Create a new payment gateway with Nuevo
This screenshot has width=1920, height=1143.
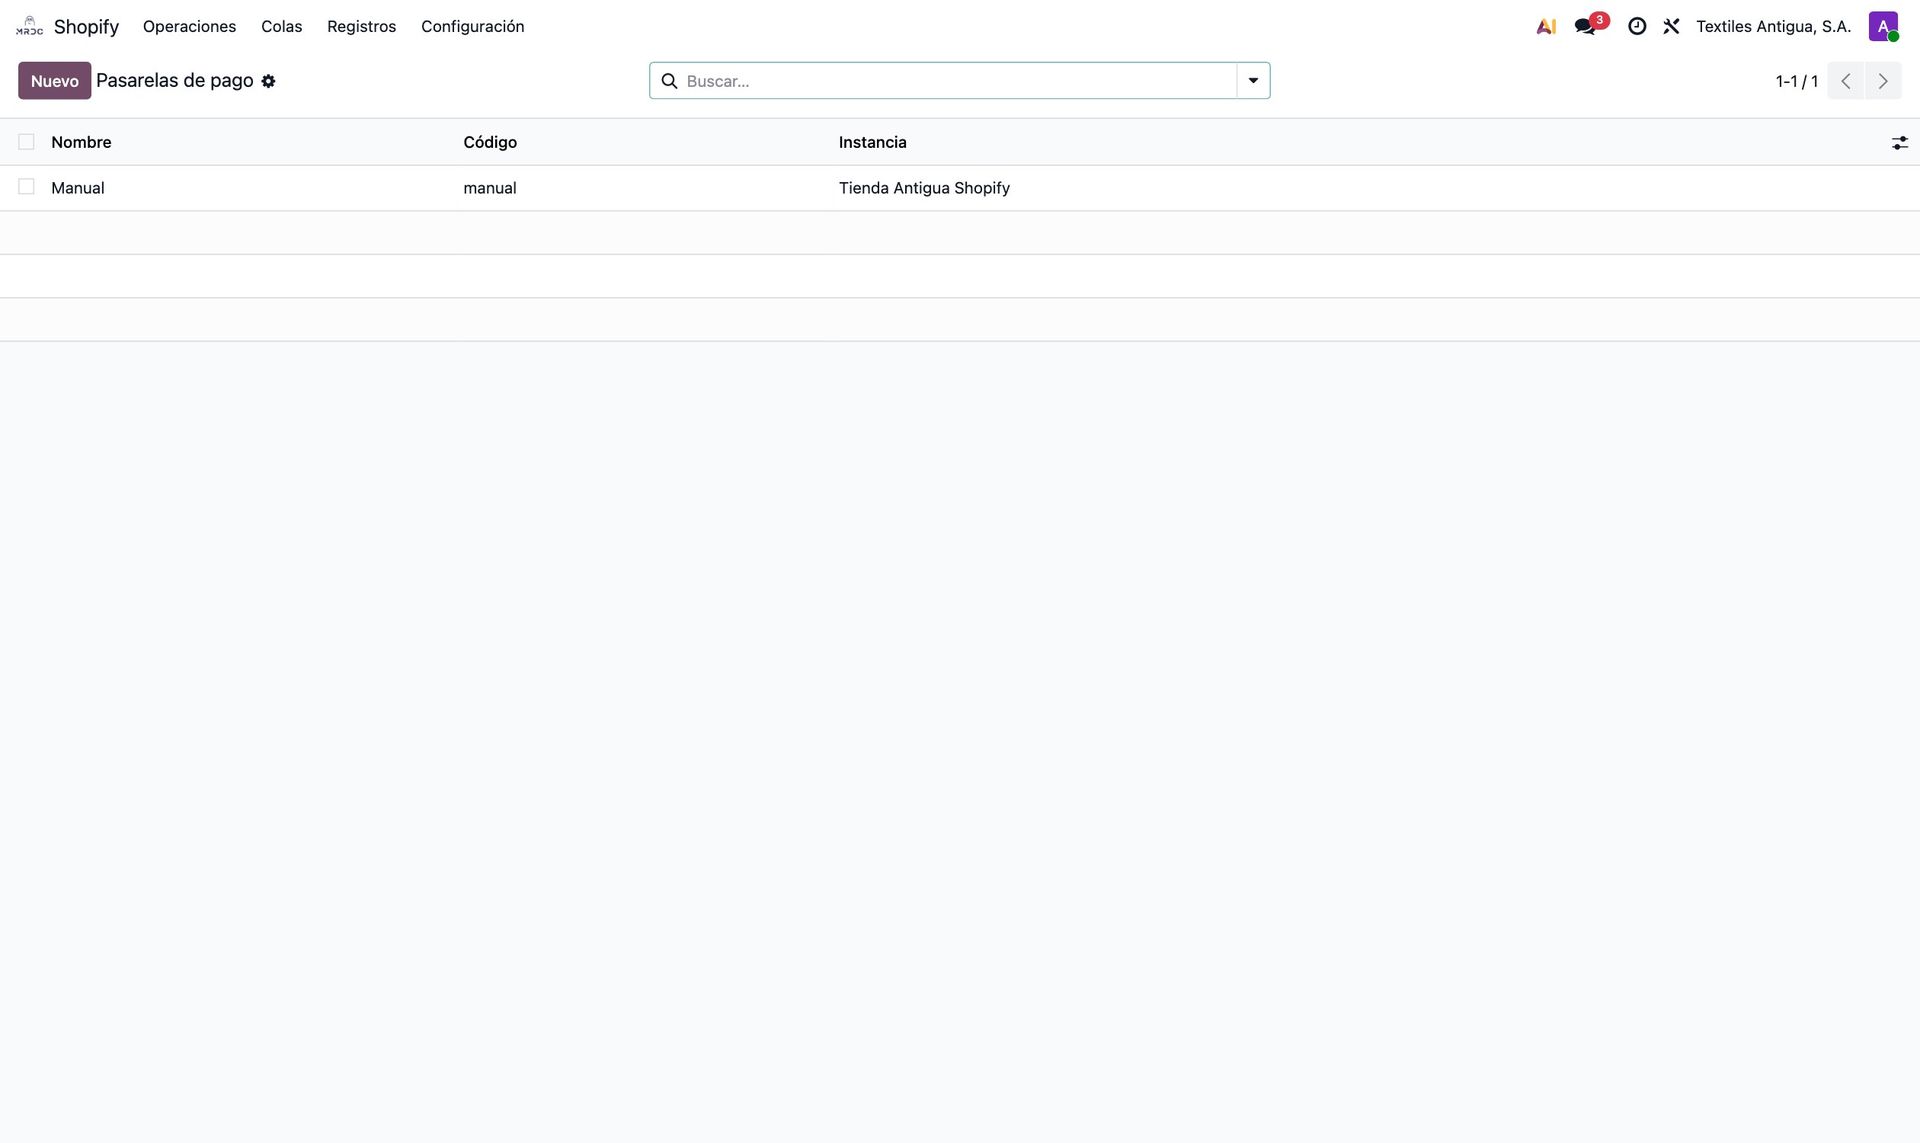click(x=54, y=81)
